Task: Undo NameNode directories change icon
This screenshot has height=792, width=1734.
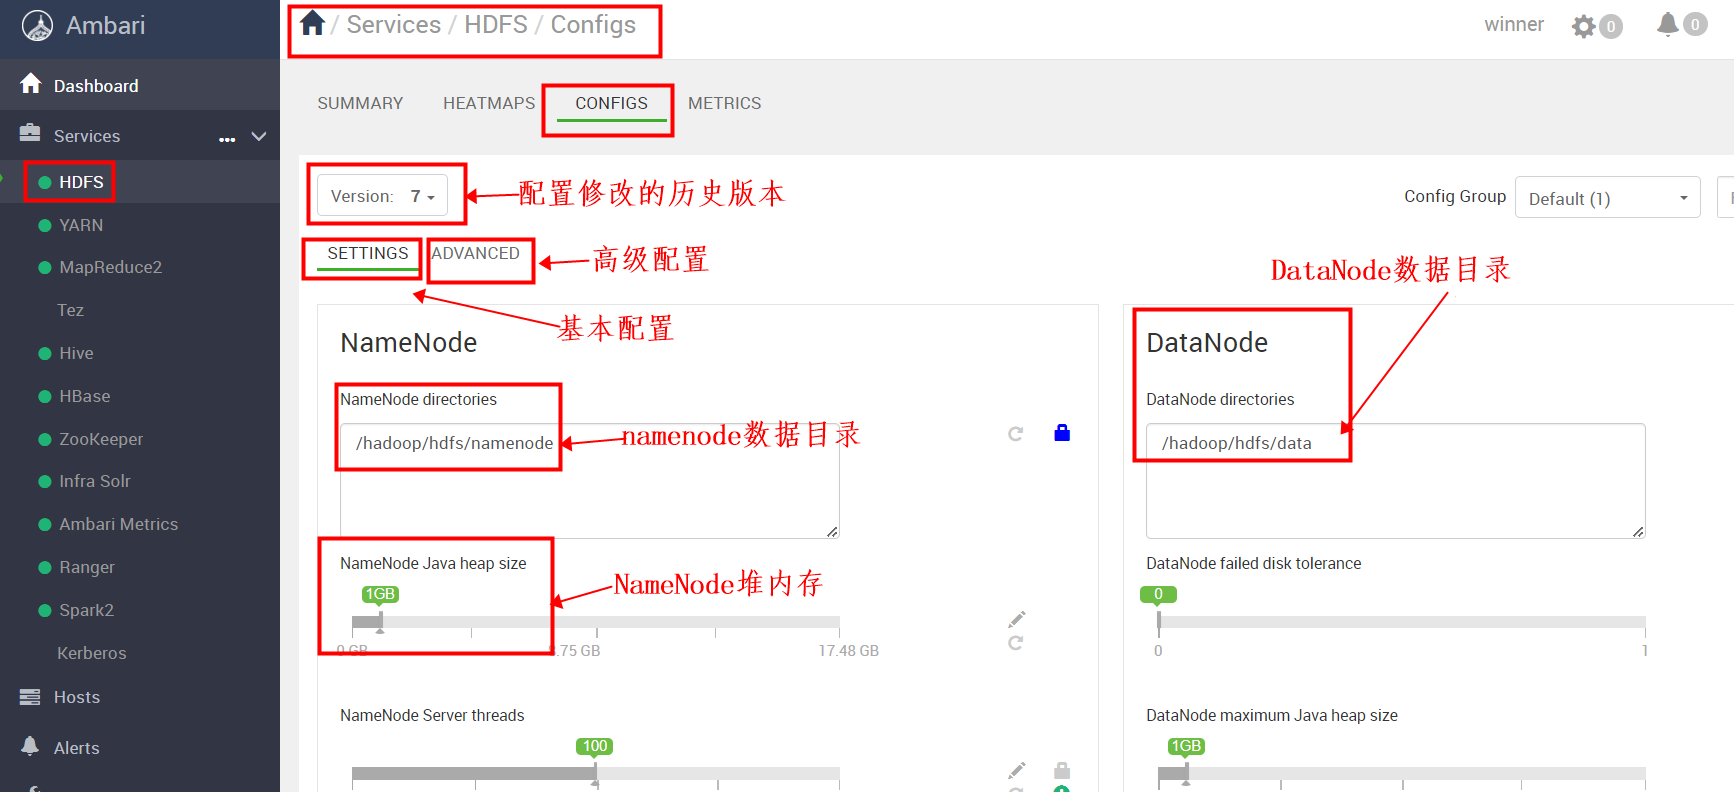Action: 1015,433
